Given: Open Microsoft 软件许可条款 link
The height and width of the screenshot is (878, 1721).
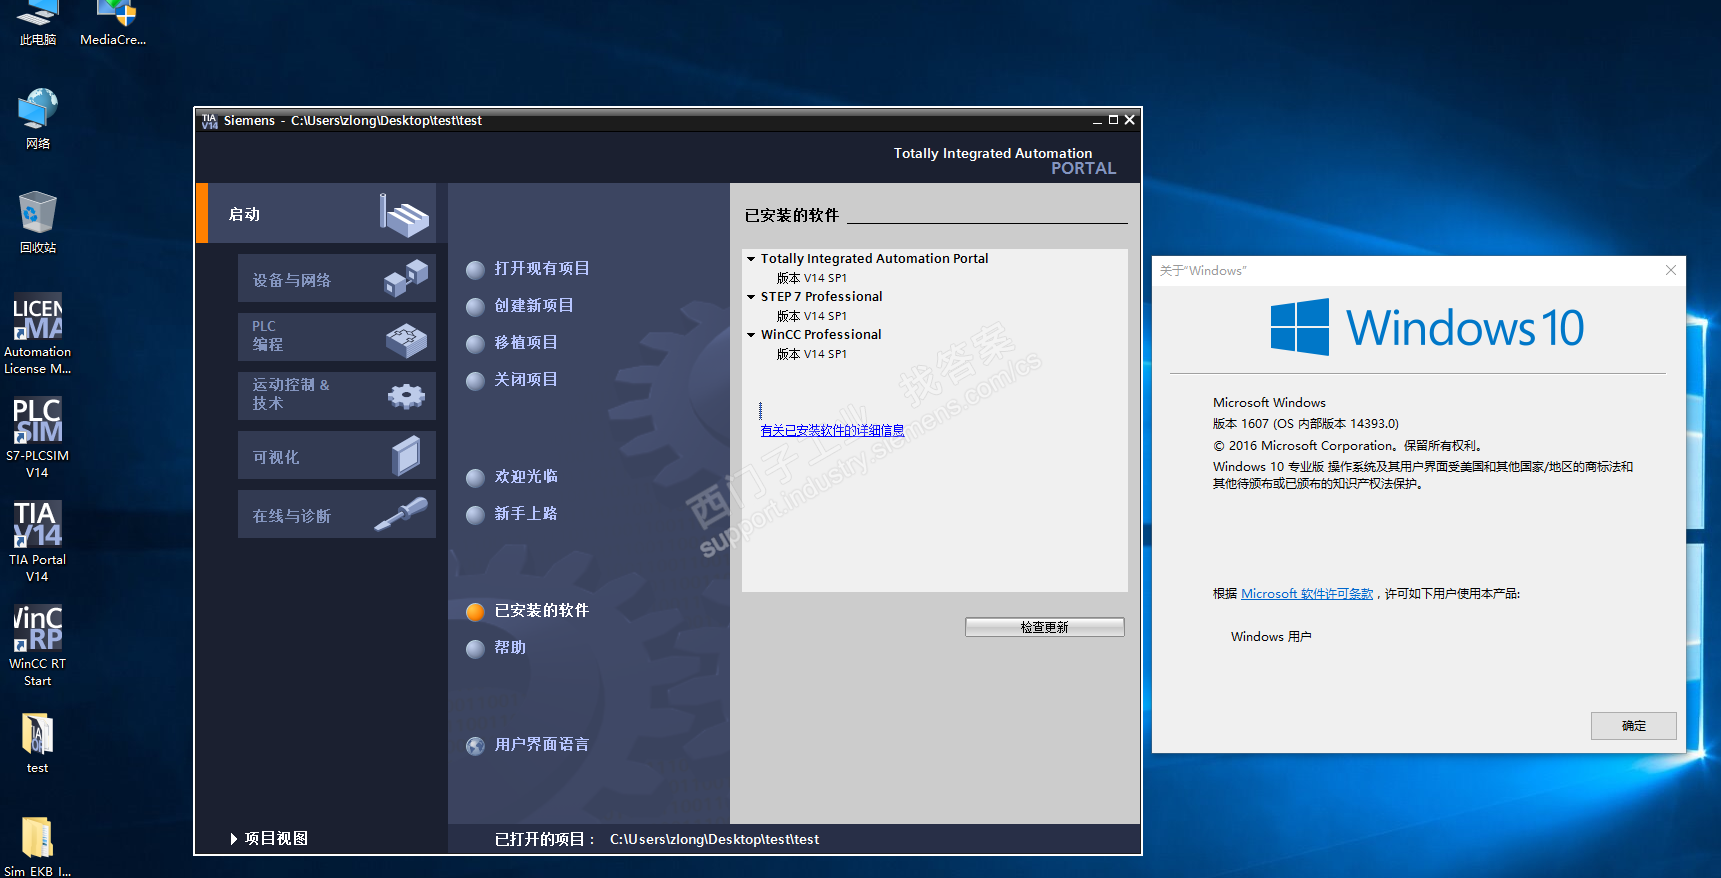Looking at the screenshot, I should point(1307,594).
